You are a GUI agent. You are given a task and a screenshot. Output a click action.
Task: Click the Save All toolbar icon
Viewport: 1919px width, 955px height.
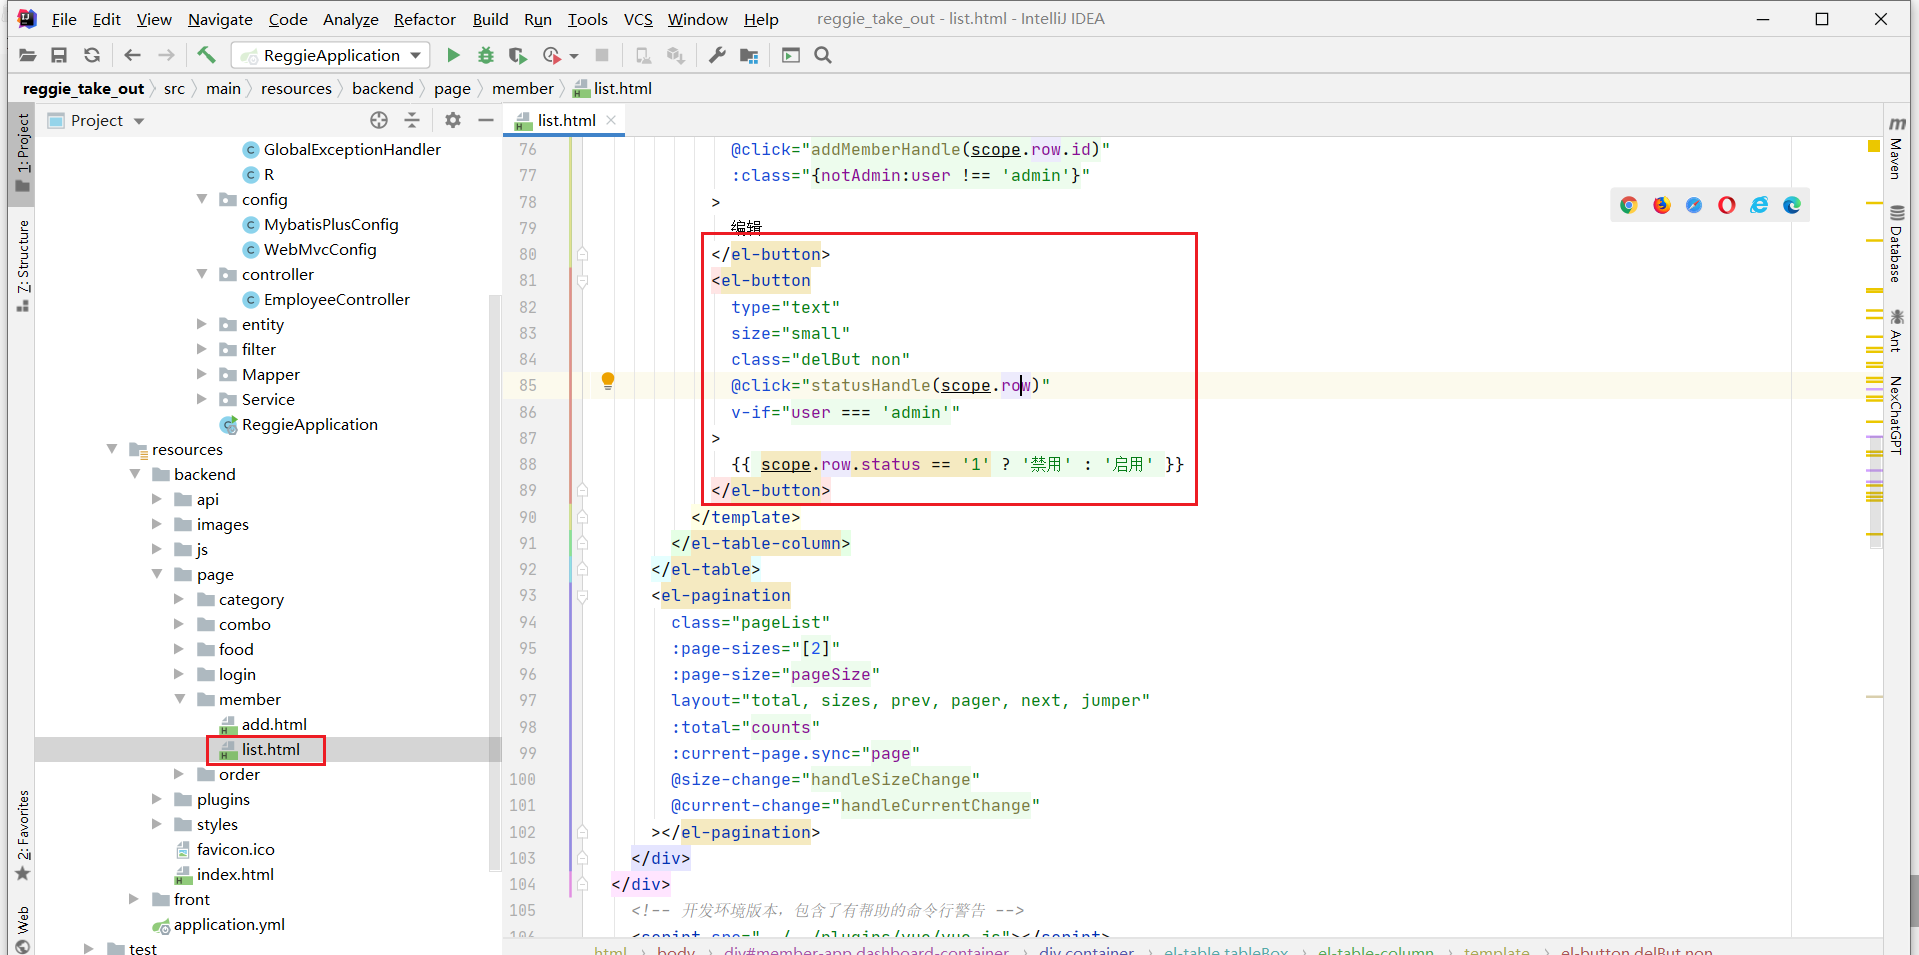[x=59, y=55]
